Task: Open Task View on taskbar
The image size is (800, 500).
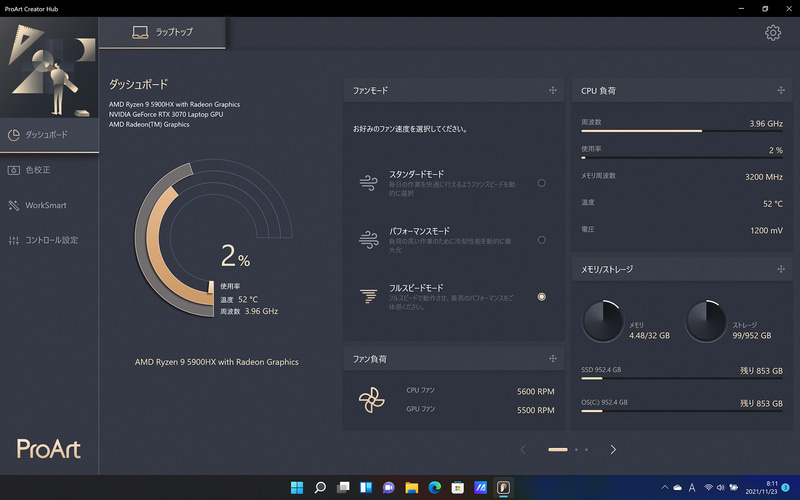Action: click(343, 487)
